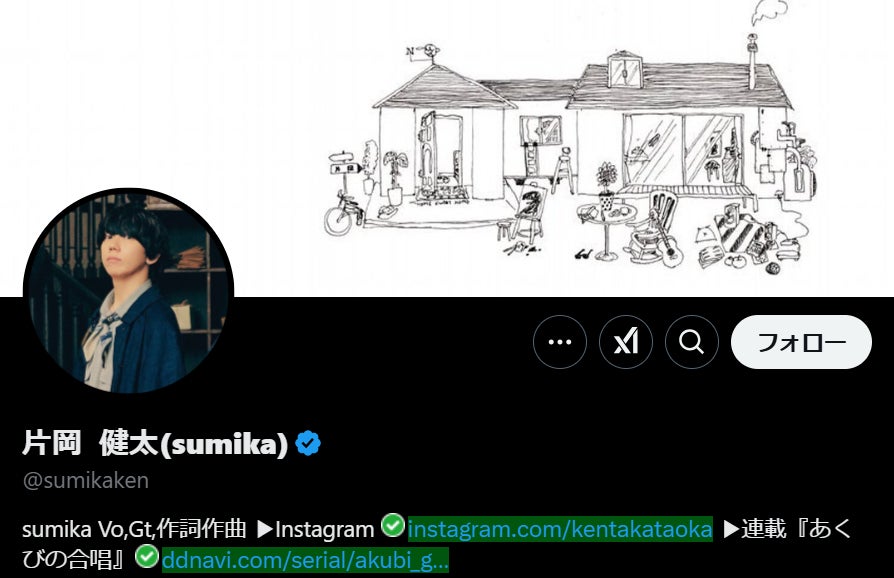This screenshot has height=578, width=894.
Task: Click the ▶Instagram label in the bio
Action: [x=315, y=530]
